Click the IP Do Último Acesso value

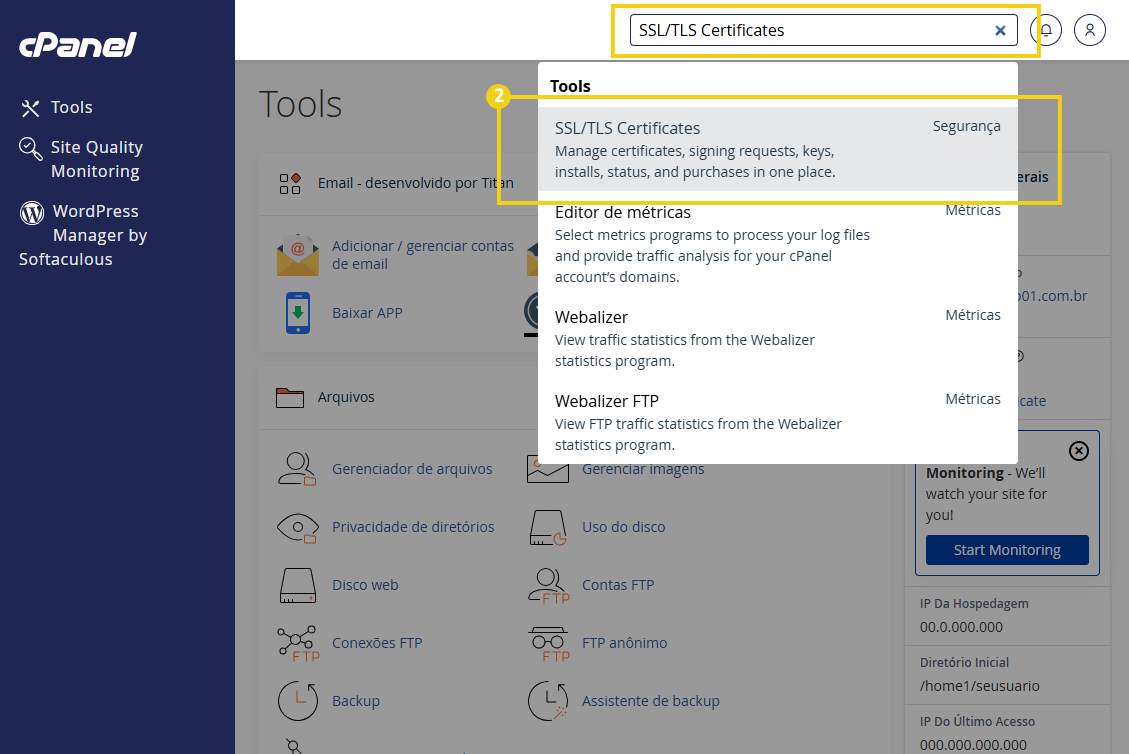tap(973, 745)
